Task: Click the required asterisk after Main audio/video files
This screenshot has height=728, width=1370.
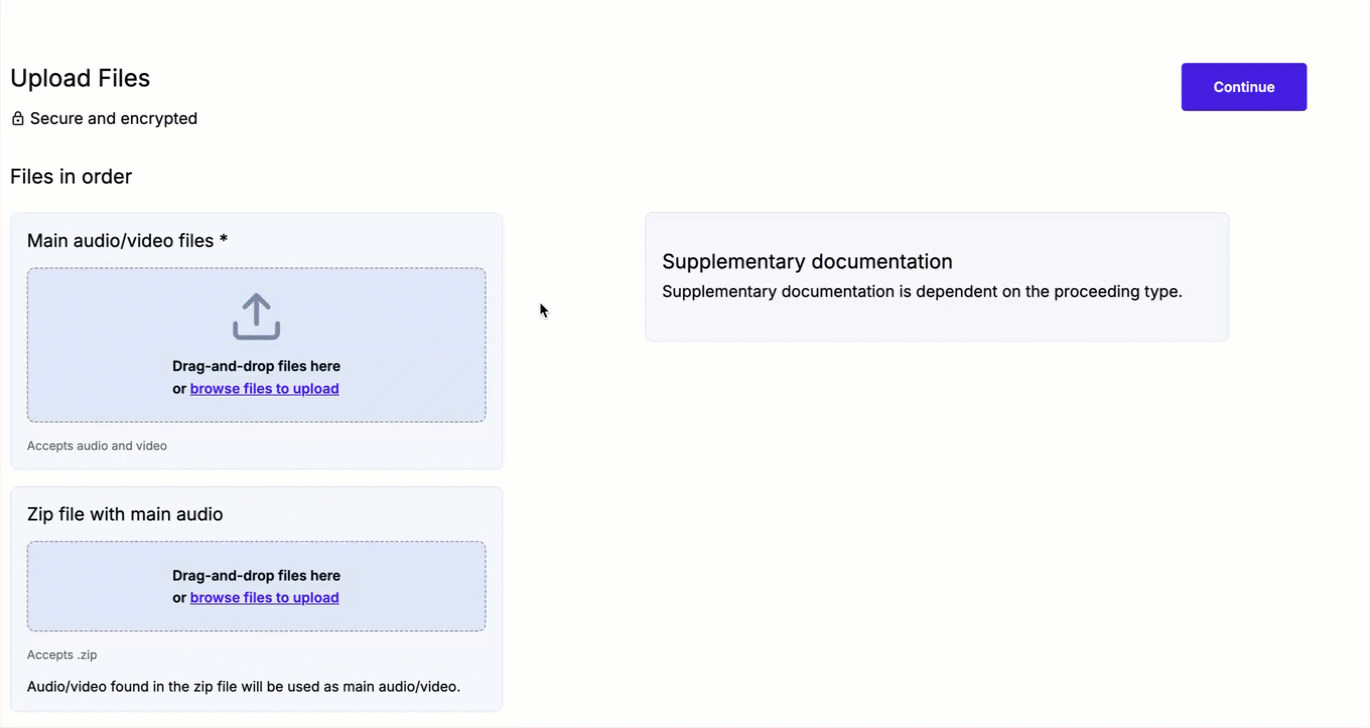Action: tap(224, 240)
